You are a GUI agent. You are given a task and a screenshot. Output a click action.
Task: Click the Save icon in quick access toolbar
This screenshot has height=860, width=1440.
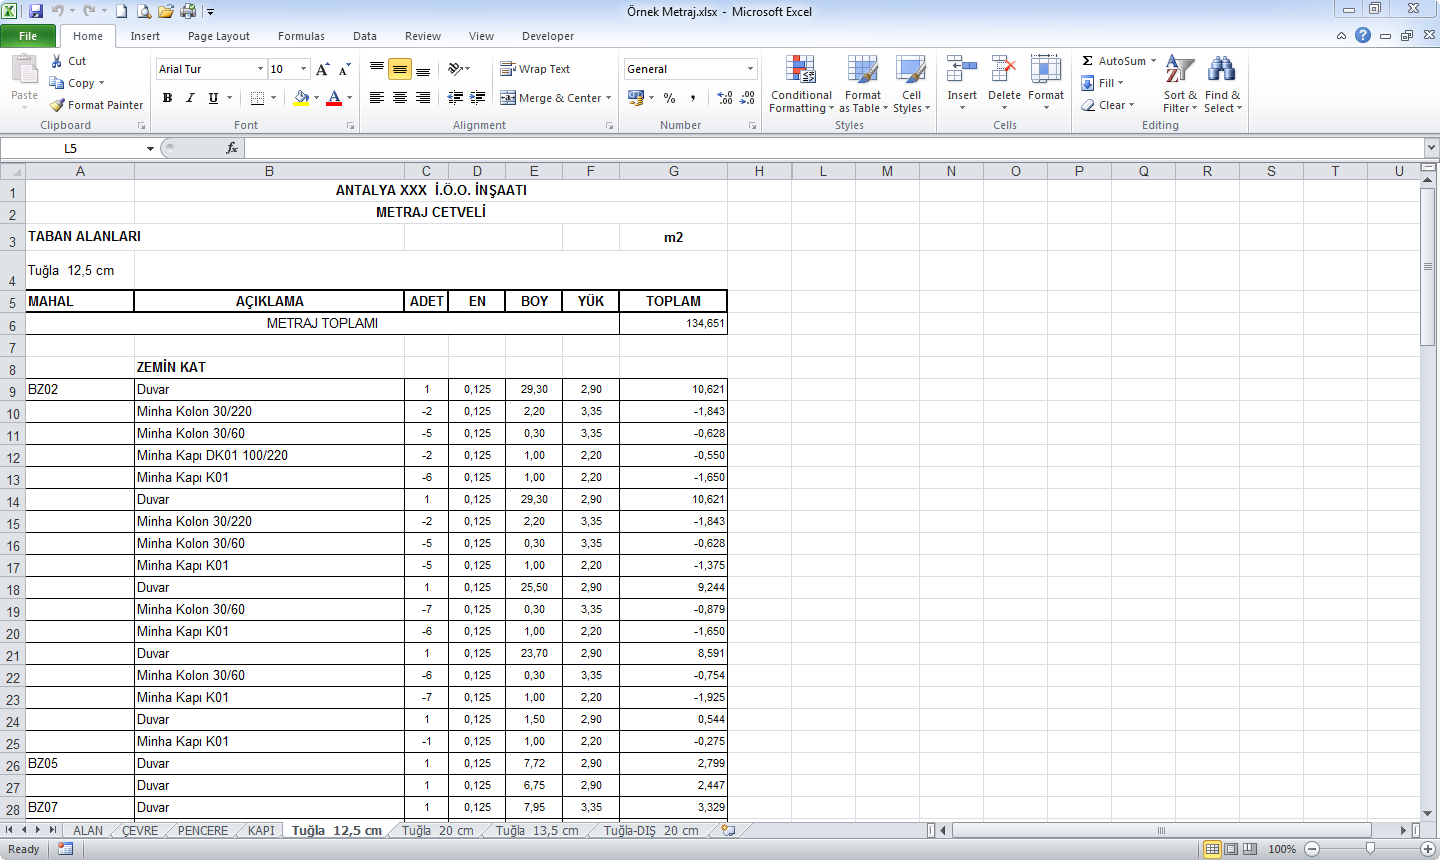(36, 12)
